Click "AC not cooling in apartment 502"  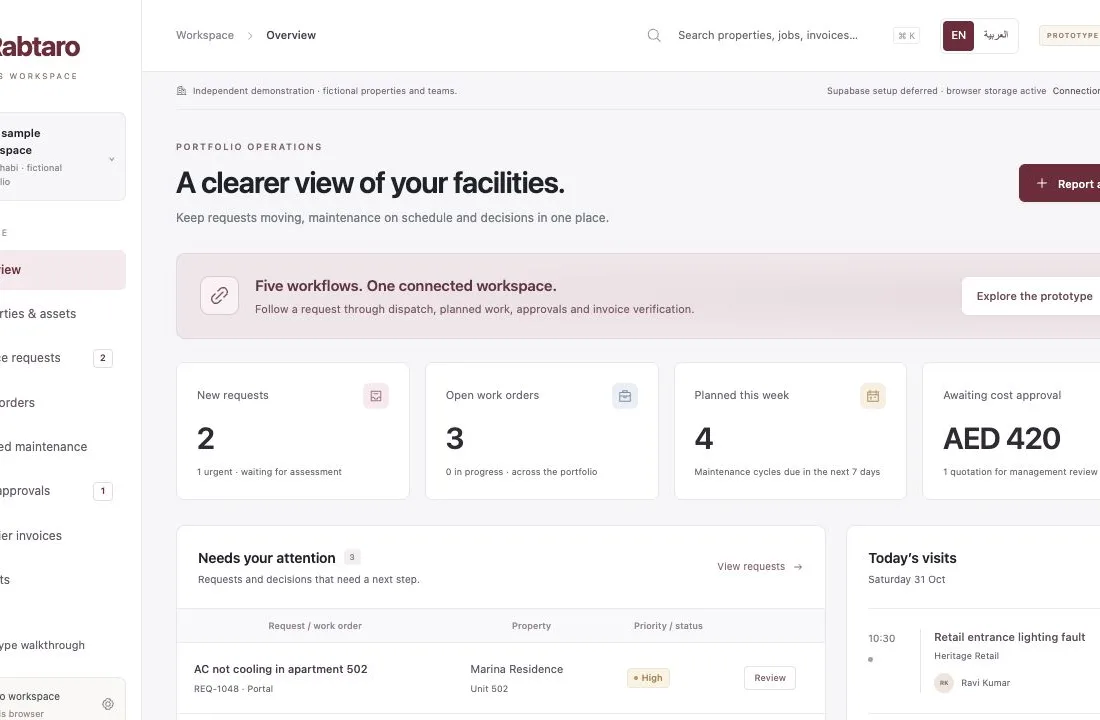[x=281, y=669]
